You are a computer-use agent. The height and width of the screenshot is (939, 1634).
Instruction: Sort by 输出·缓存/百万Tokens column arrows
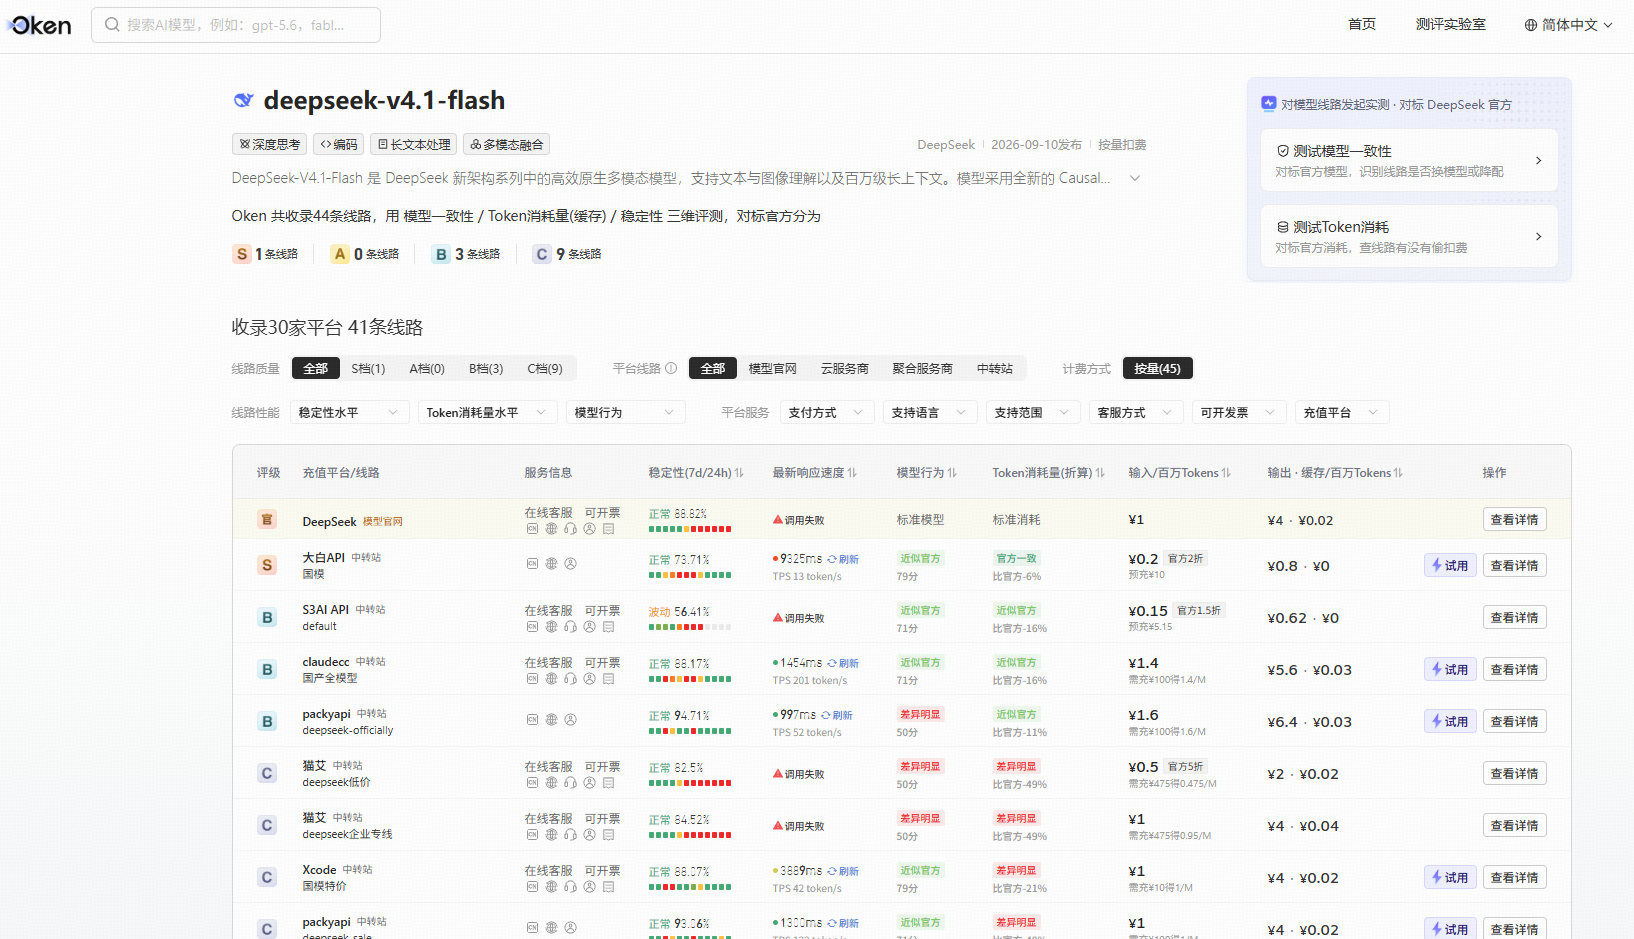coord(1398,473)
